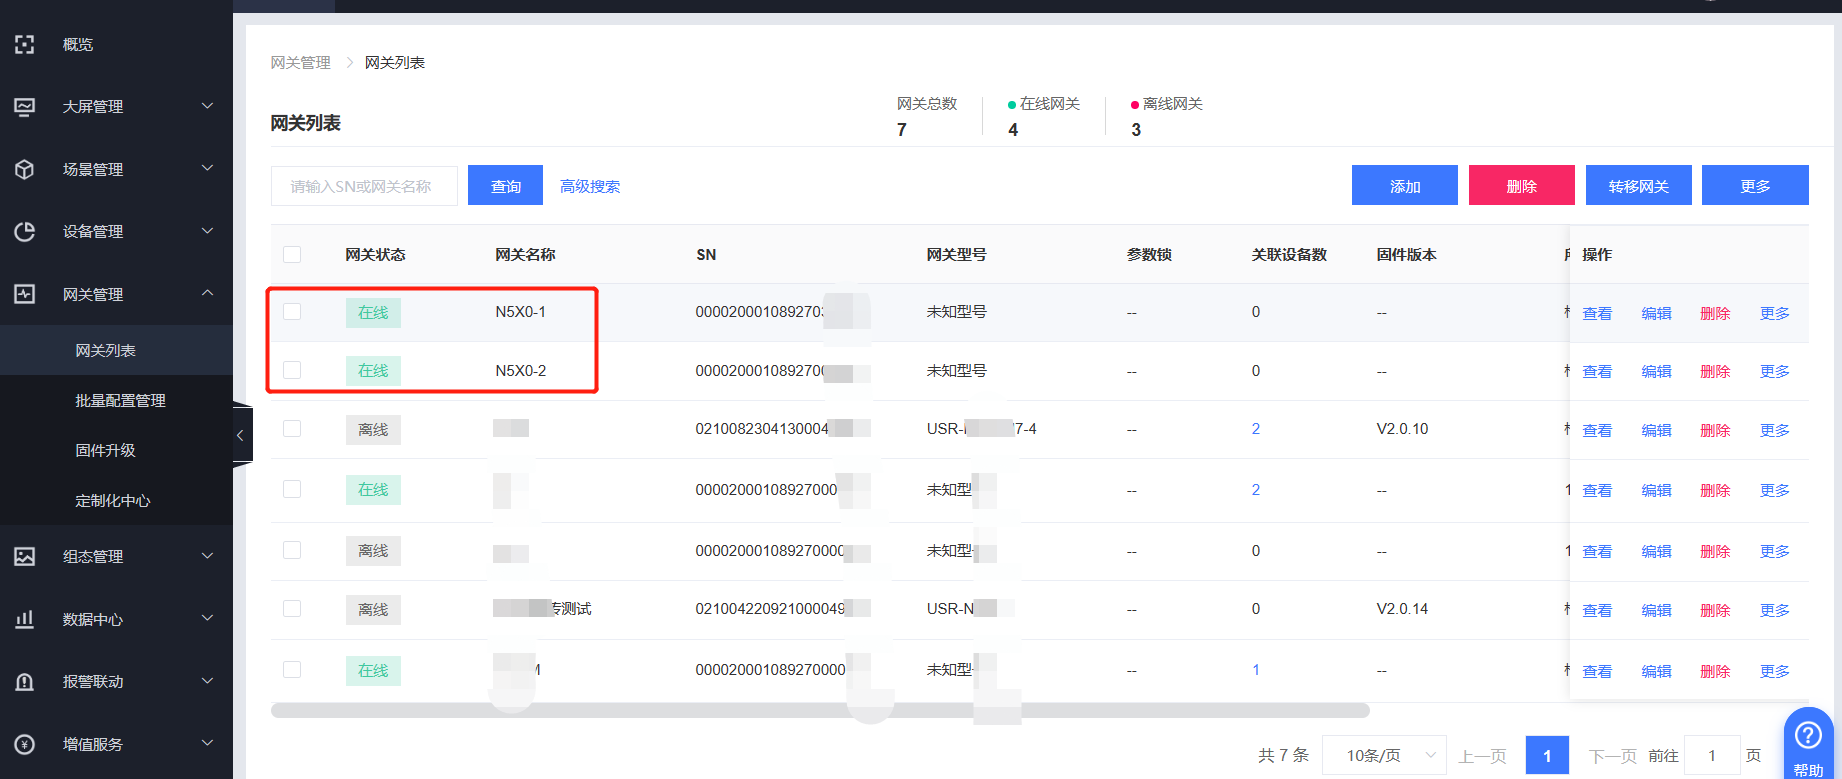
Task: Open 固件升级 submenu item
Action: [x=105, y=450]
